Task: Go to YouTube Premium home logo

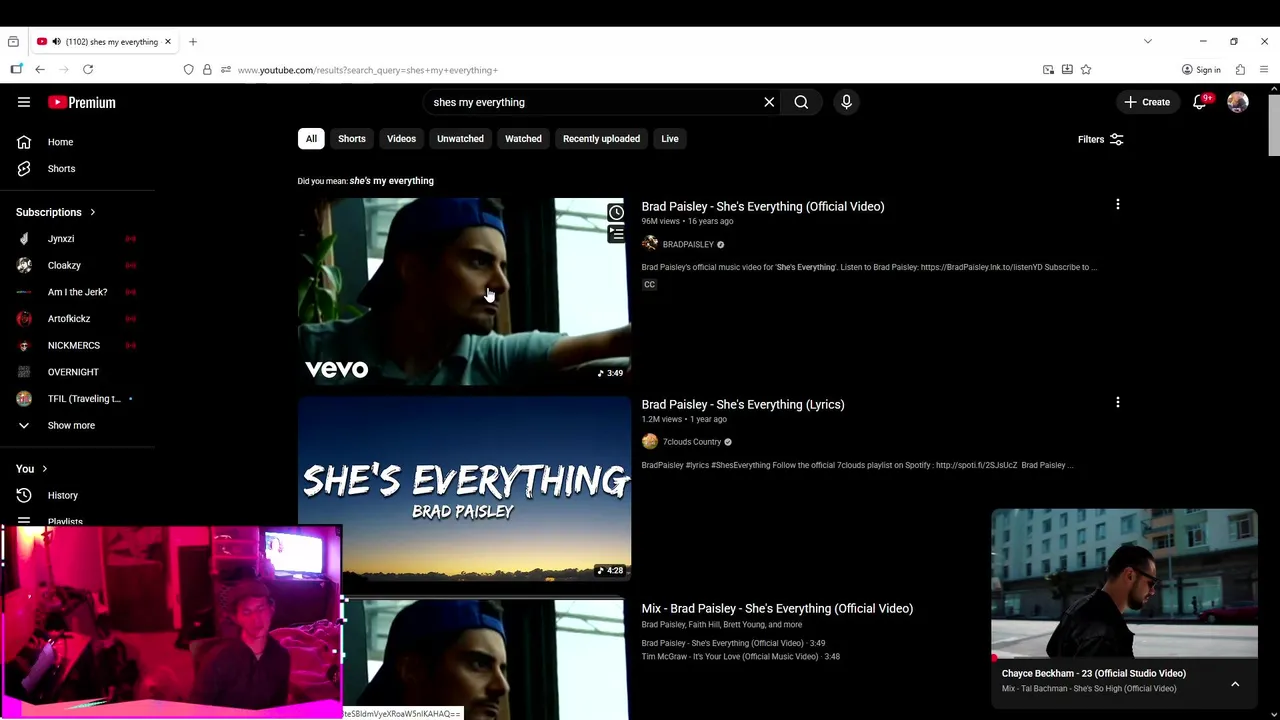Action: tap(82, 102)
